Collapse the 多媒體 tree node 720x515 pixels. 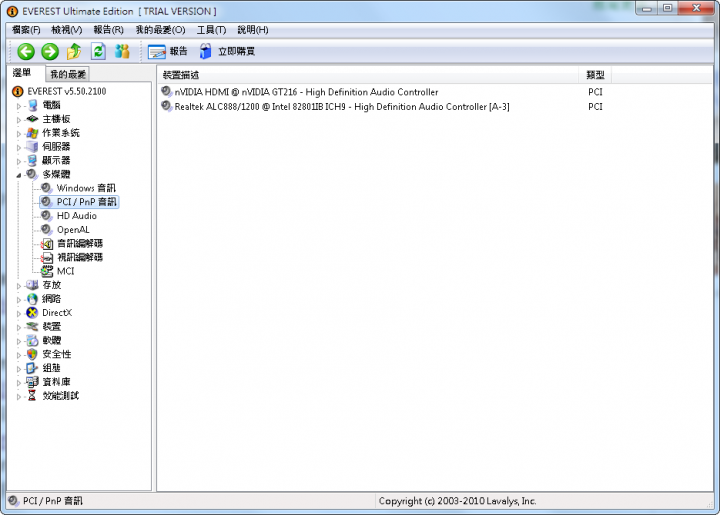click(x=19, y=175)
